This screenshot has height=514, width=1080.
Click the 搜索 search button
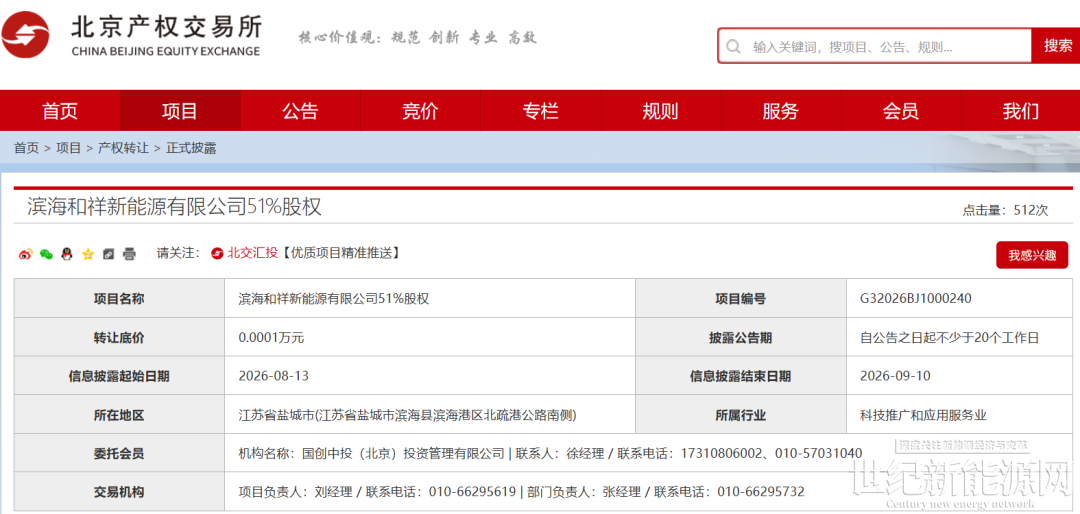point(1055,46)
